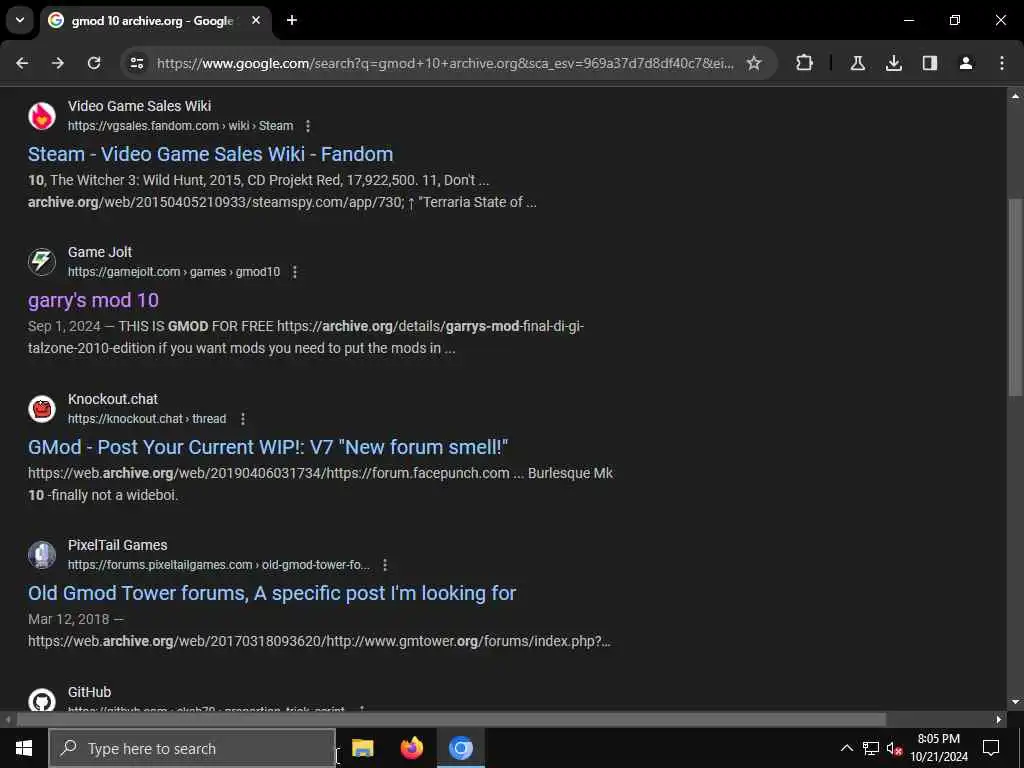The height and width of the screenshot is (768, 1024).
Task: Click the Game Jolt lightning favicon
Action: (42, 262)
